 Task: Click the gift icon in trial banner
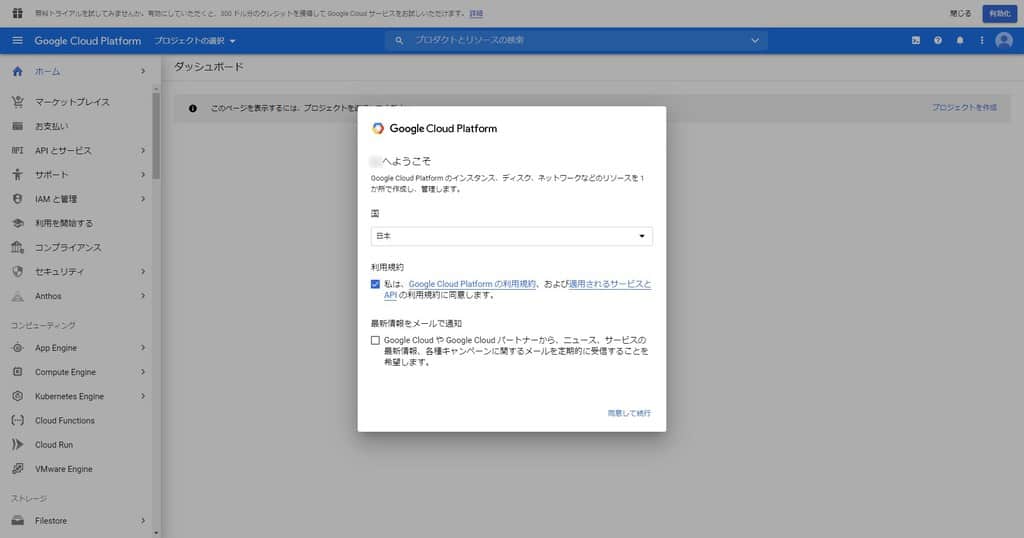click(x=17, y=13)
